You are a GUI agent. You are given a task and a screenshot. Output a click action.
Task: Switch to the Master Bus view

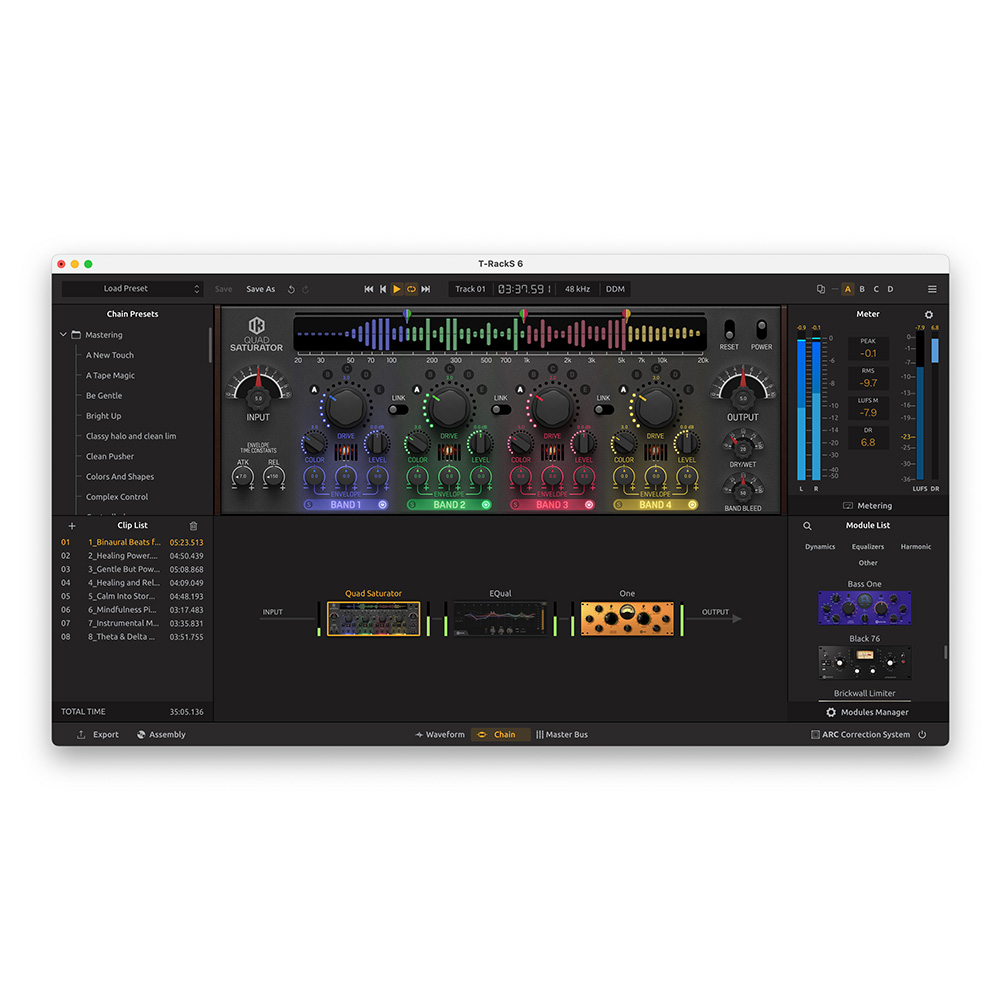pos(562,735)
